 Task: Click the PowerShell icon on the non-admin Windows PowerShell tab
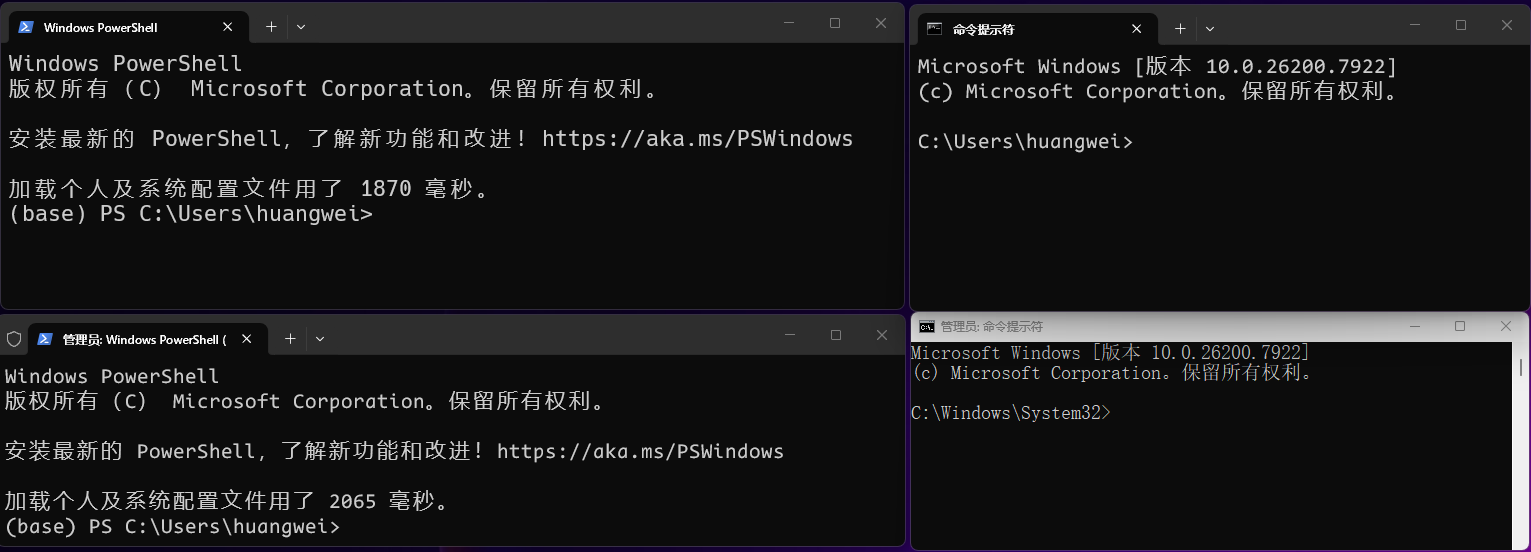(x=26, y=27)
